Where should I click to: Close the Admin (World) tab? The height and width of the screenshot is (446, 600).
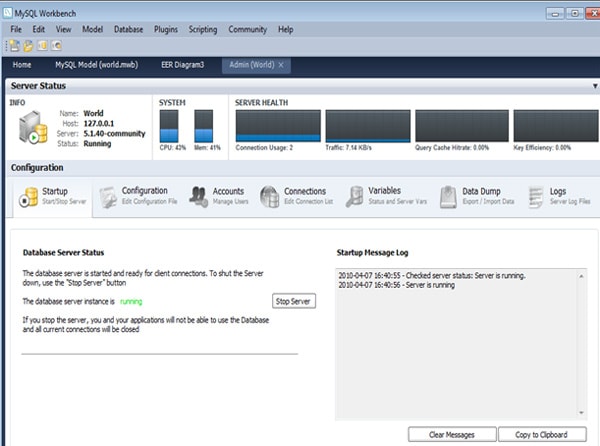click(x=281, y=65)
